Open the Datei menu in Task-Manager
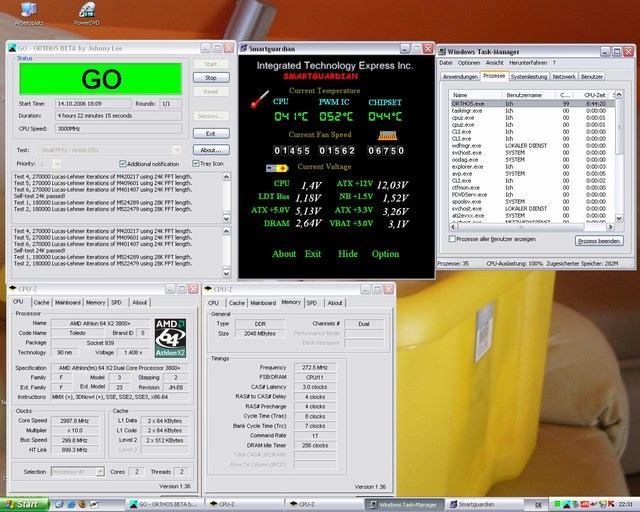The image size is (640, 512). [x=446, y=63]
